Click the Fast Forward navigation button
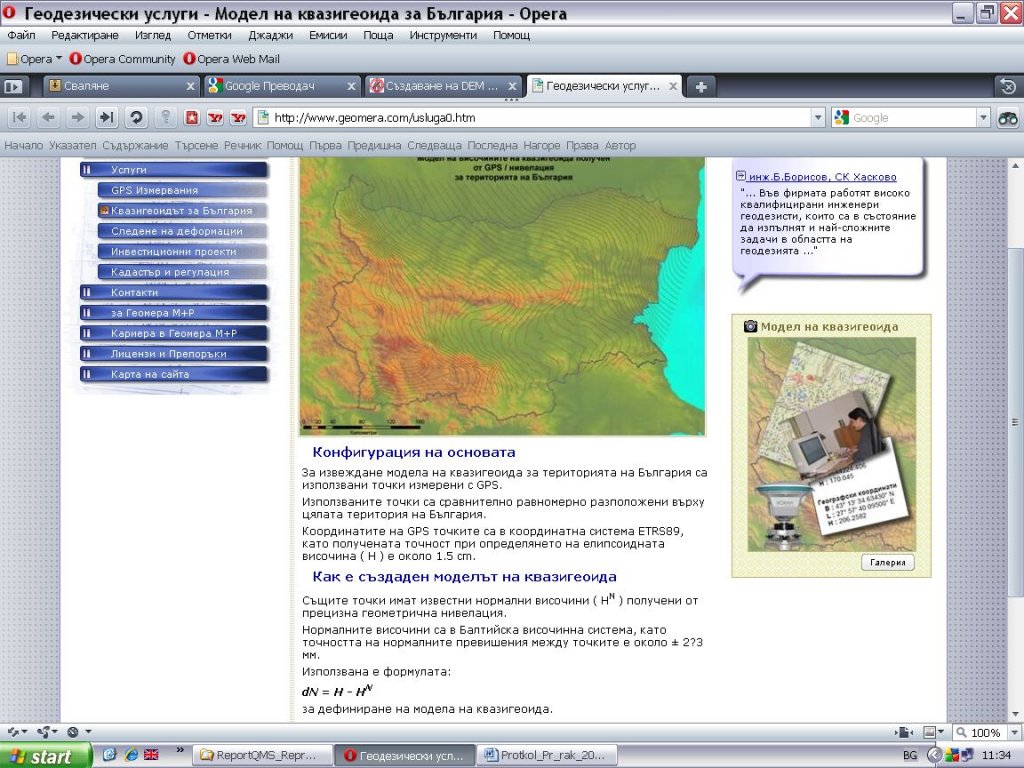The image size is (1024, 768). pos(106,118)
